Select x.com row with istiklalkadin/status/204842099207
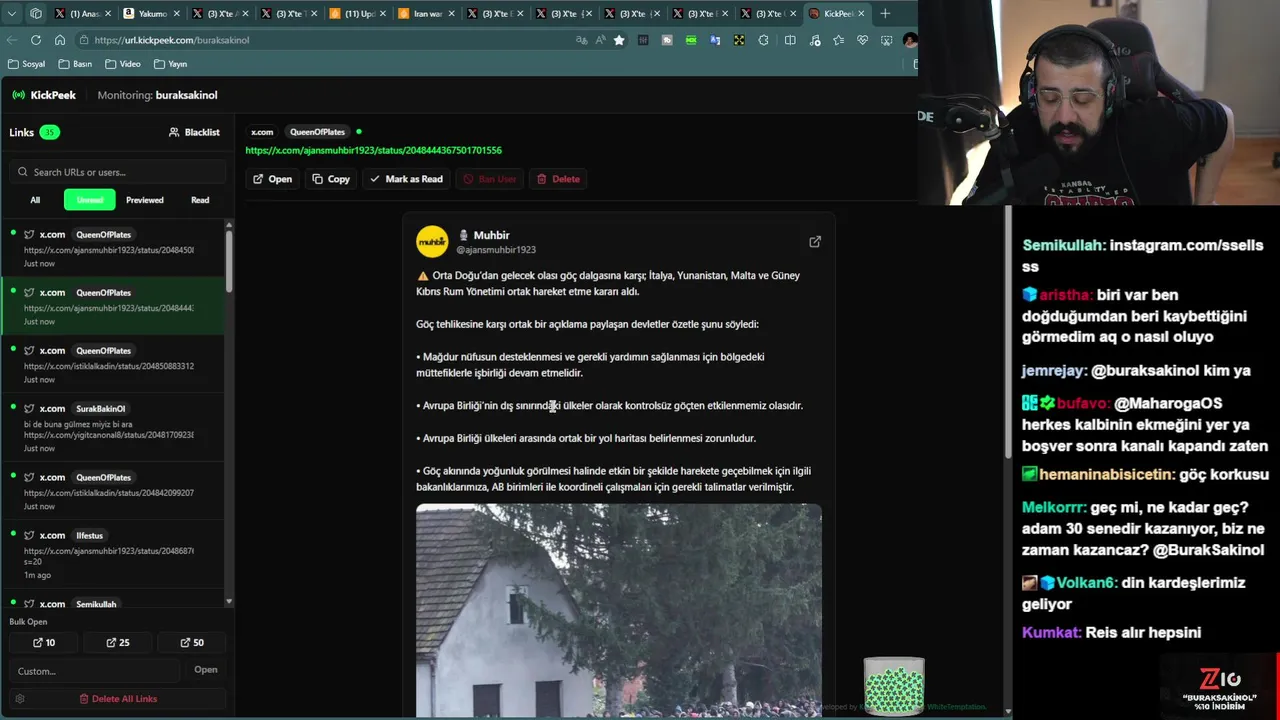Screen dimensions: 1280x720 point(112,491)
